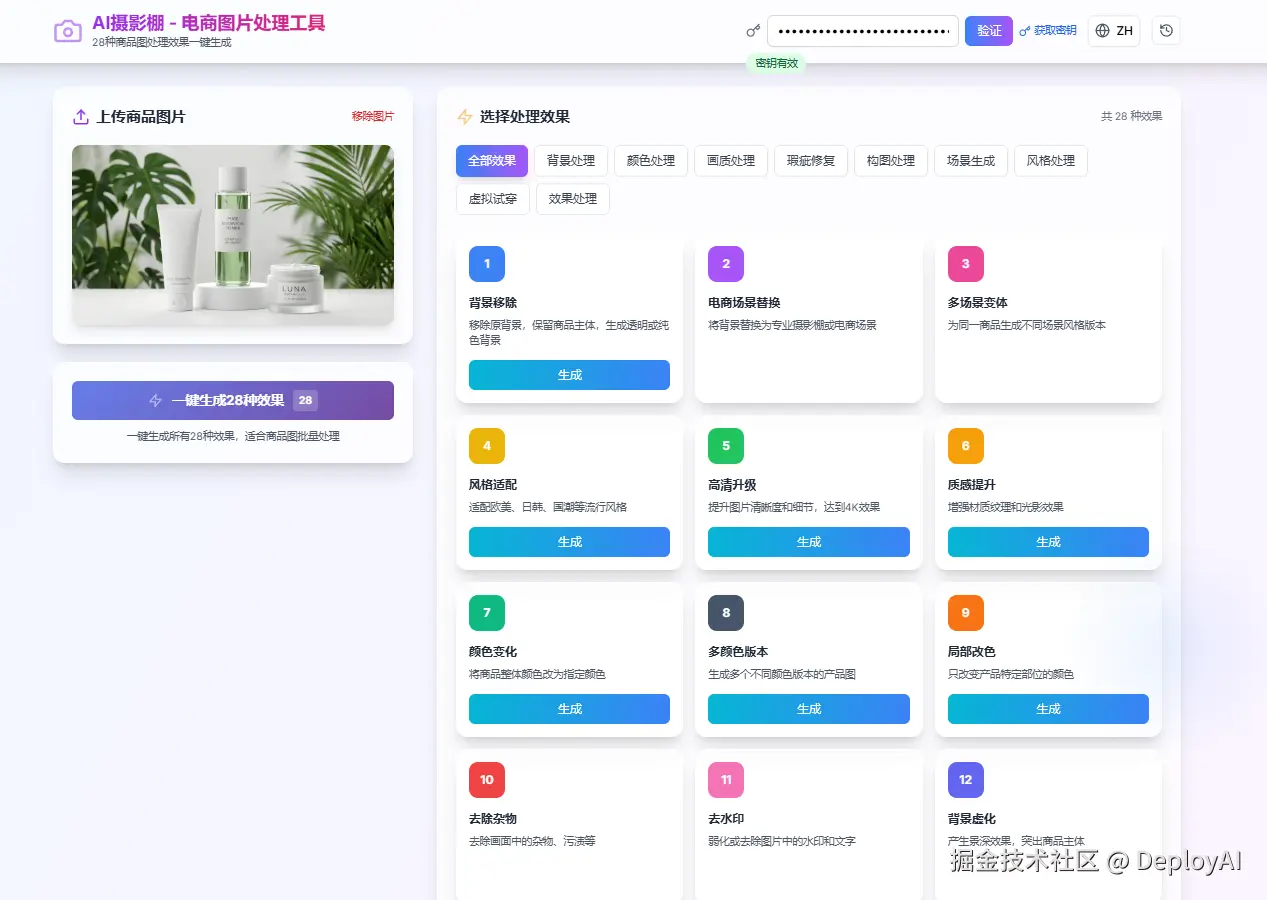Screen dimensions: 1267x900
Task: Click number 7 badge for 颜色变化
Action: (x=487, y=613)
